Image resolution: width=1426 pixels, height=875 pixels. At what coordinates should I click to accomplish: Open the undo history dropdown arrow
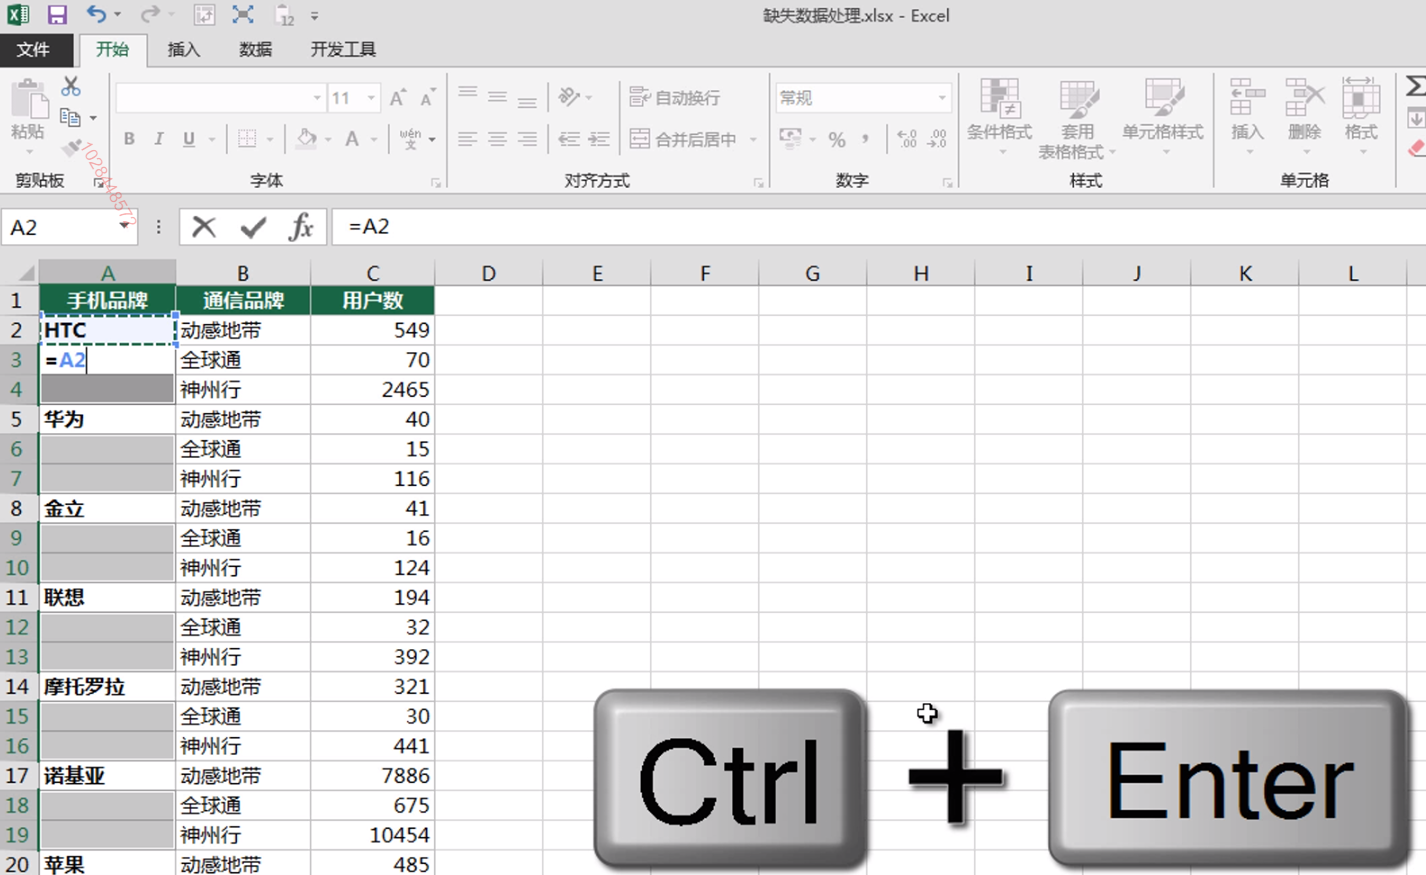point(117,15)
